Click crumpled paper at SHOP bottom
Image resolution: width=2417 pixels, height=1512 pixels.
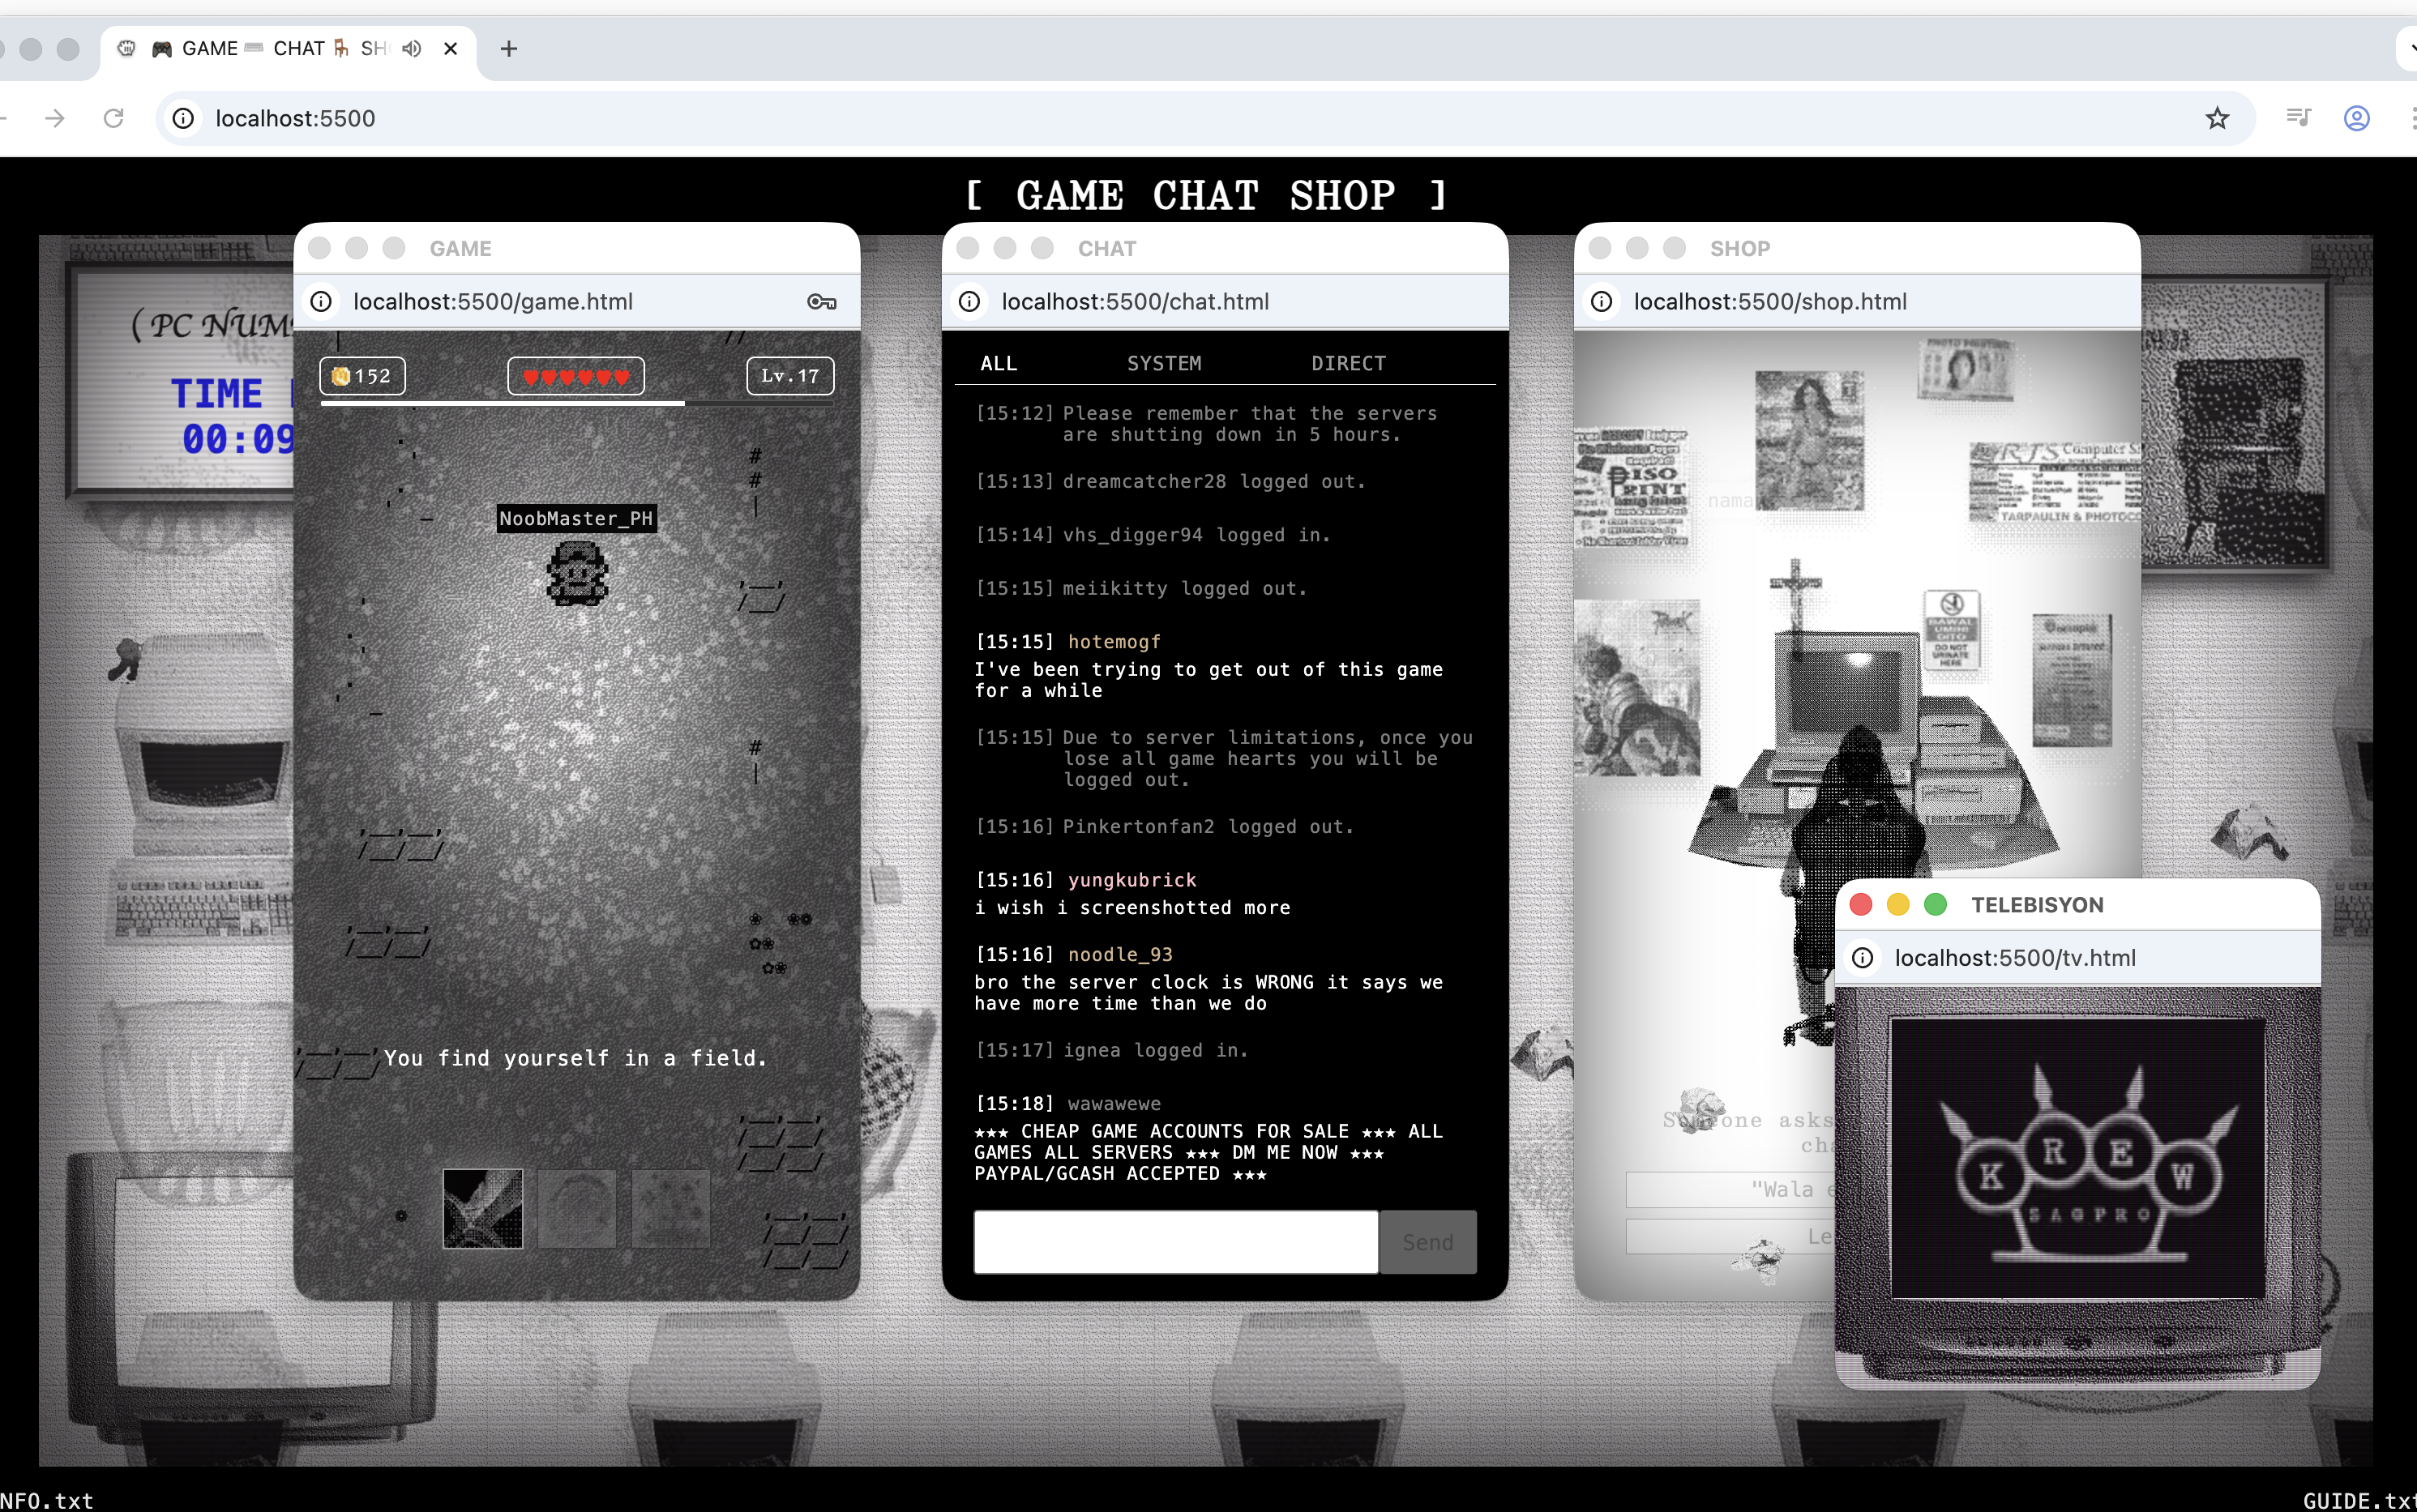pyautogui.click(x=1759, y=1259)
